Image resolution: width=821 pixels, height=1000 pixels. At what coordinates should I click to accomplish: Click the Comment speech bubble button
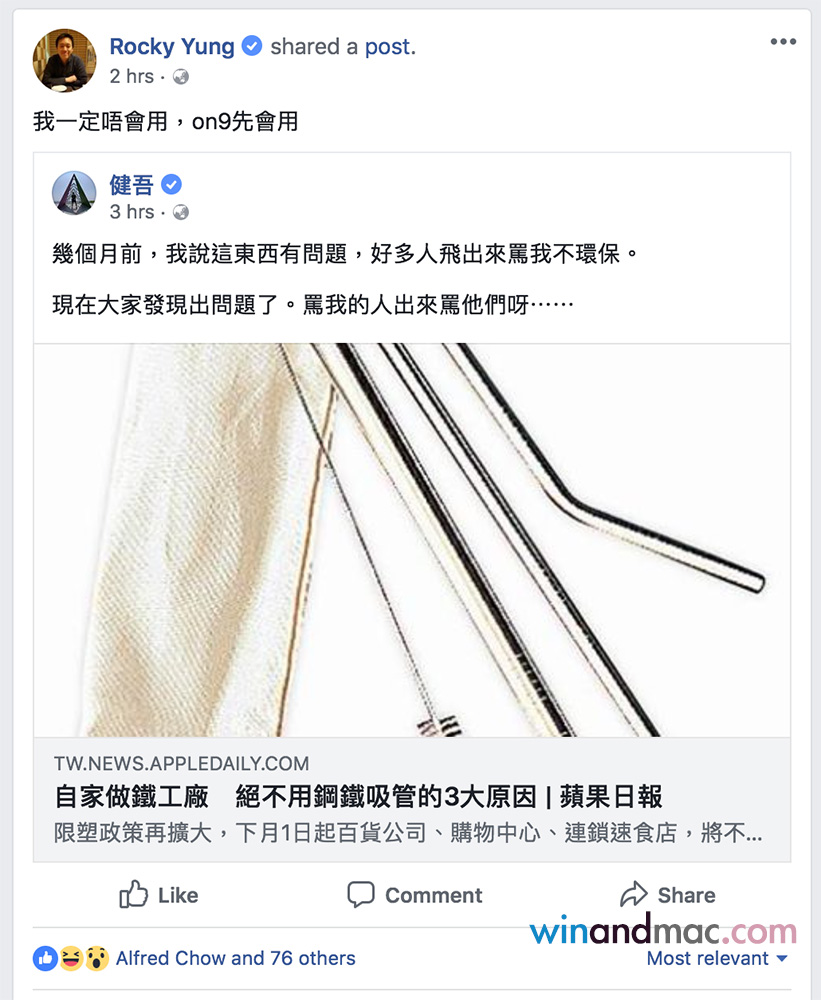415,895
